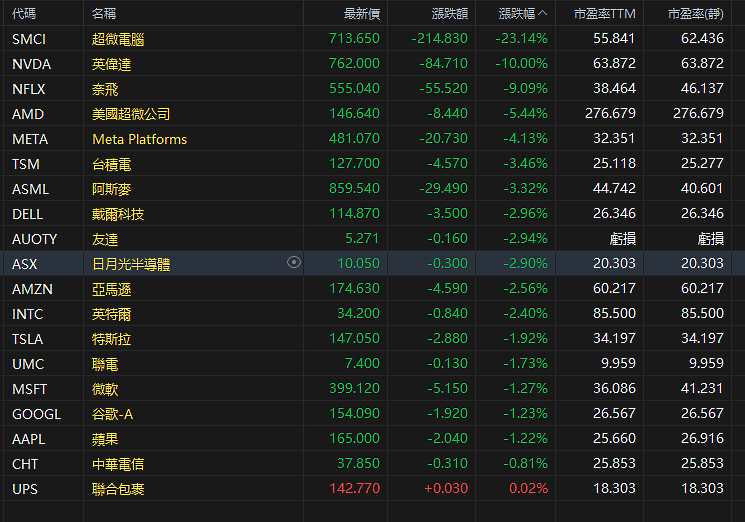Select the META ticker
Viewport: 745px width, 522px height.
point(30,139)
